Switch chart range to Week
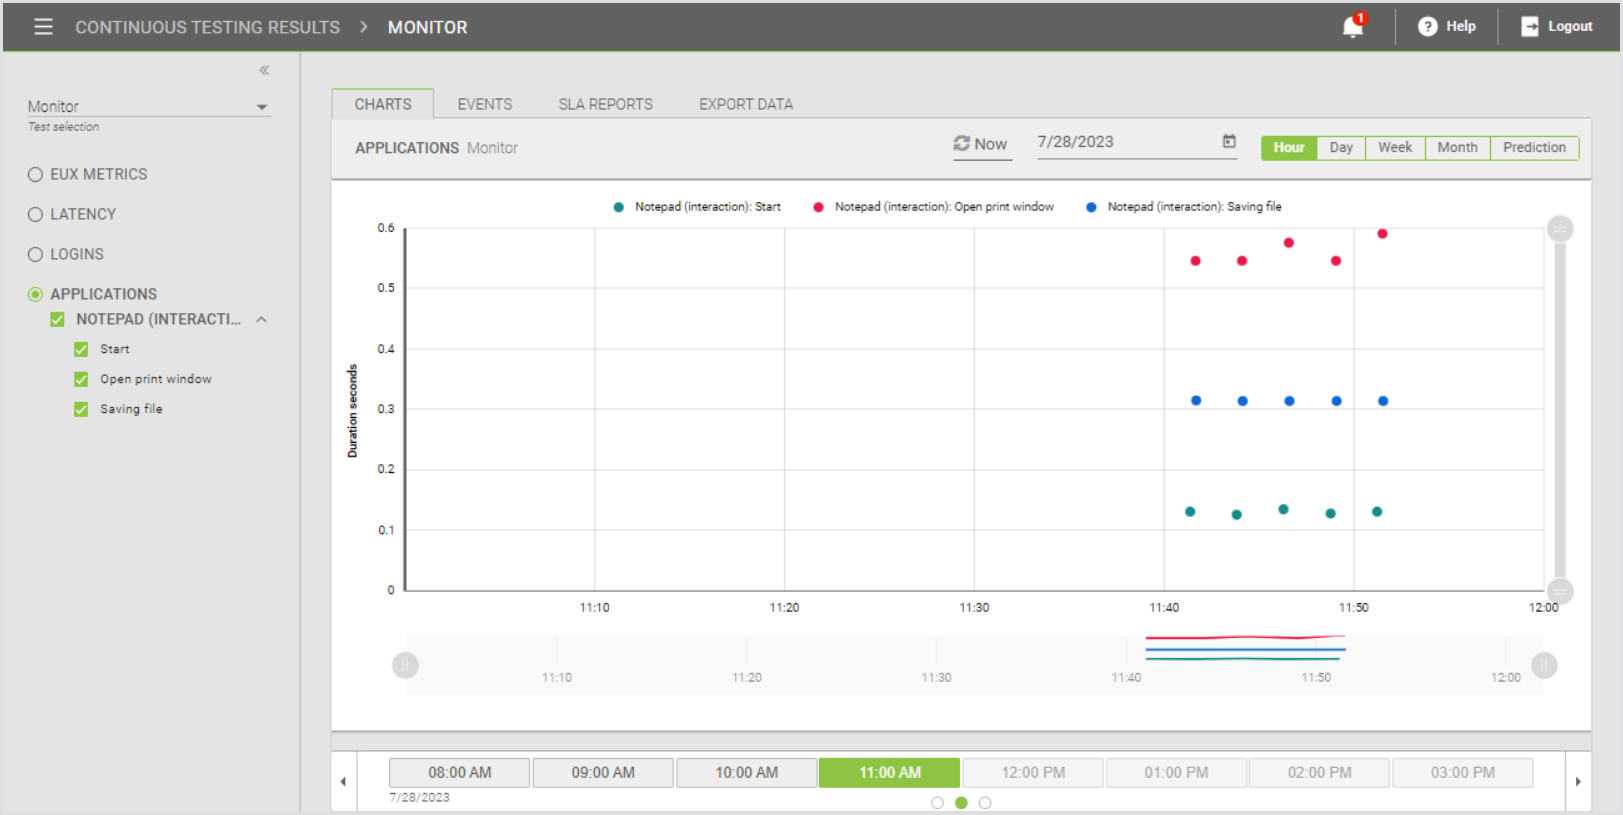Screen dimensions: 1623x815 (1394, 148)
